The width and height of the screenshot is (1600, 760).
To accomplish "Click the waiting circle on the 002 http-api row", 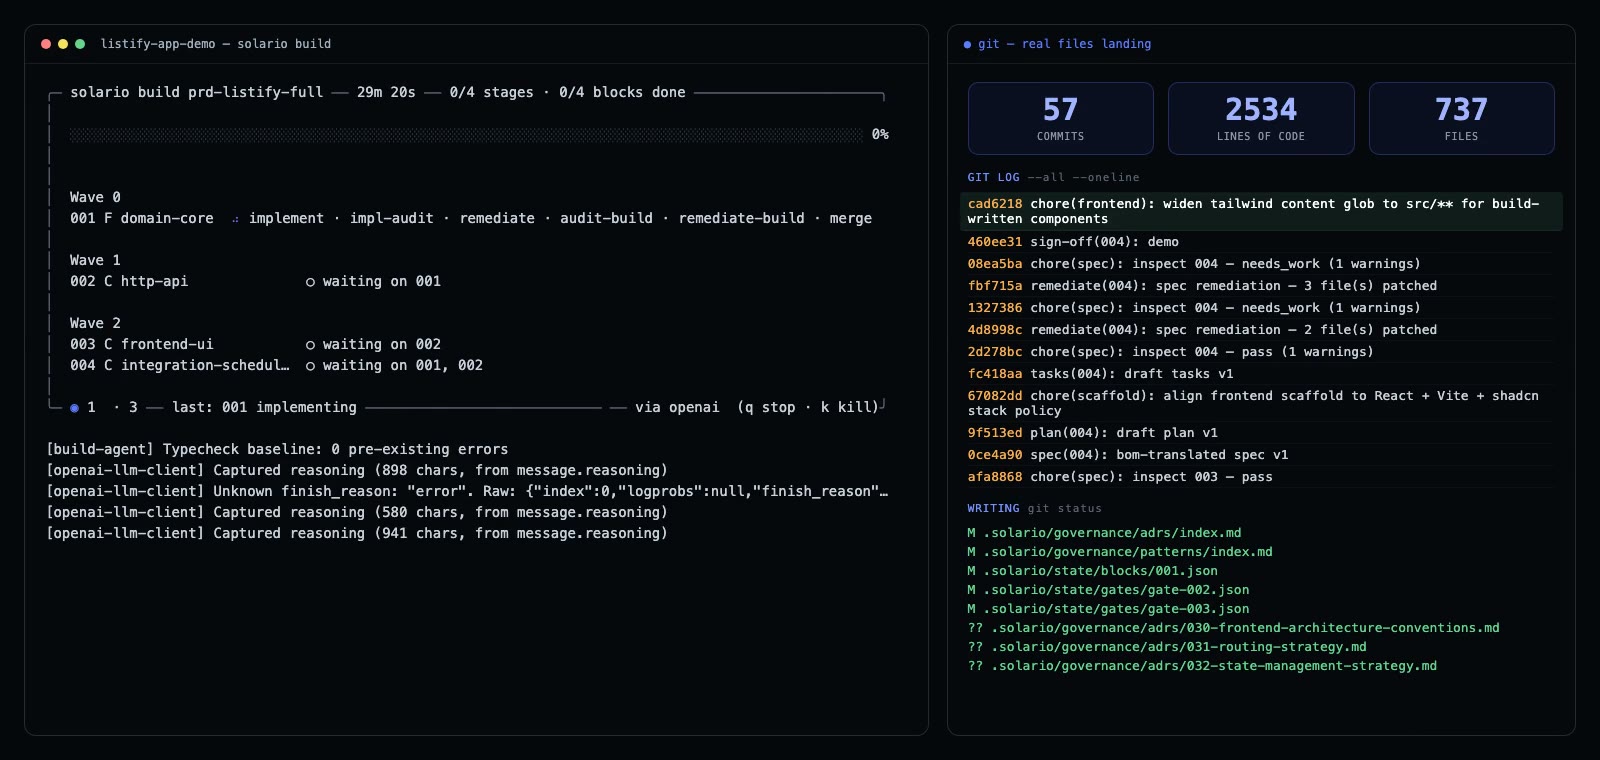I will click(310, 282).
